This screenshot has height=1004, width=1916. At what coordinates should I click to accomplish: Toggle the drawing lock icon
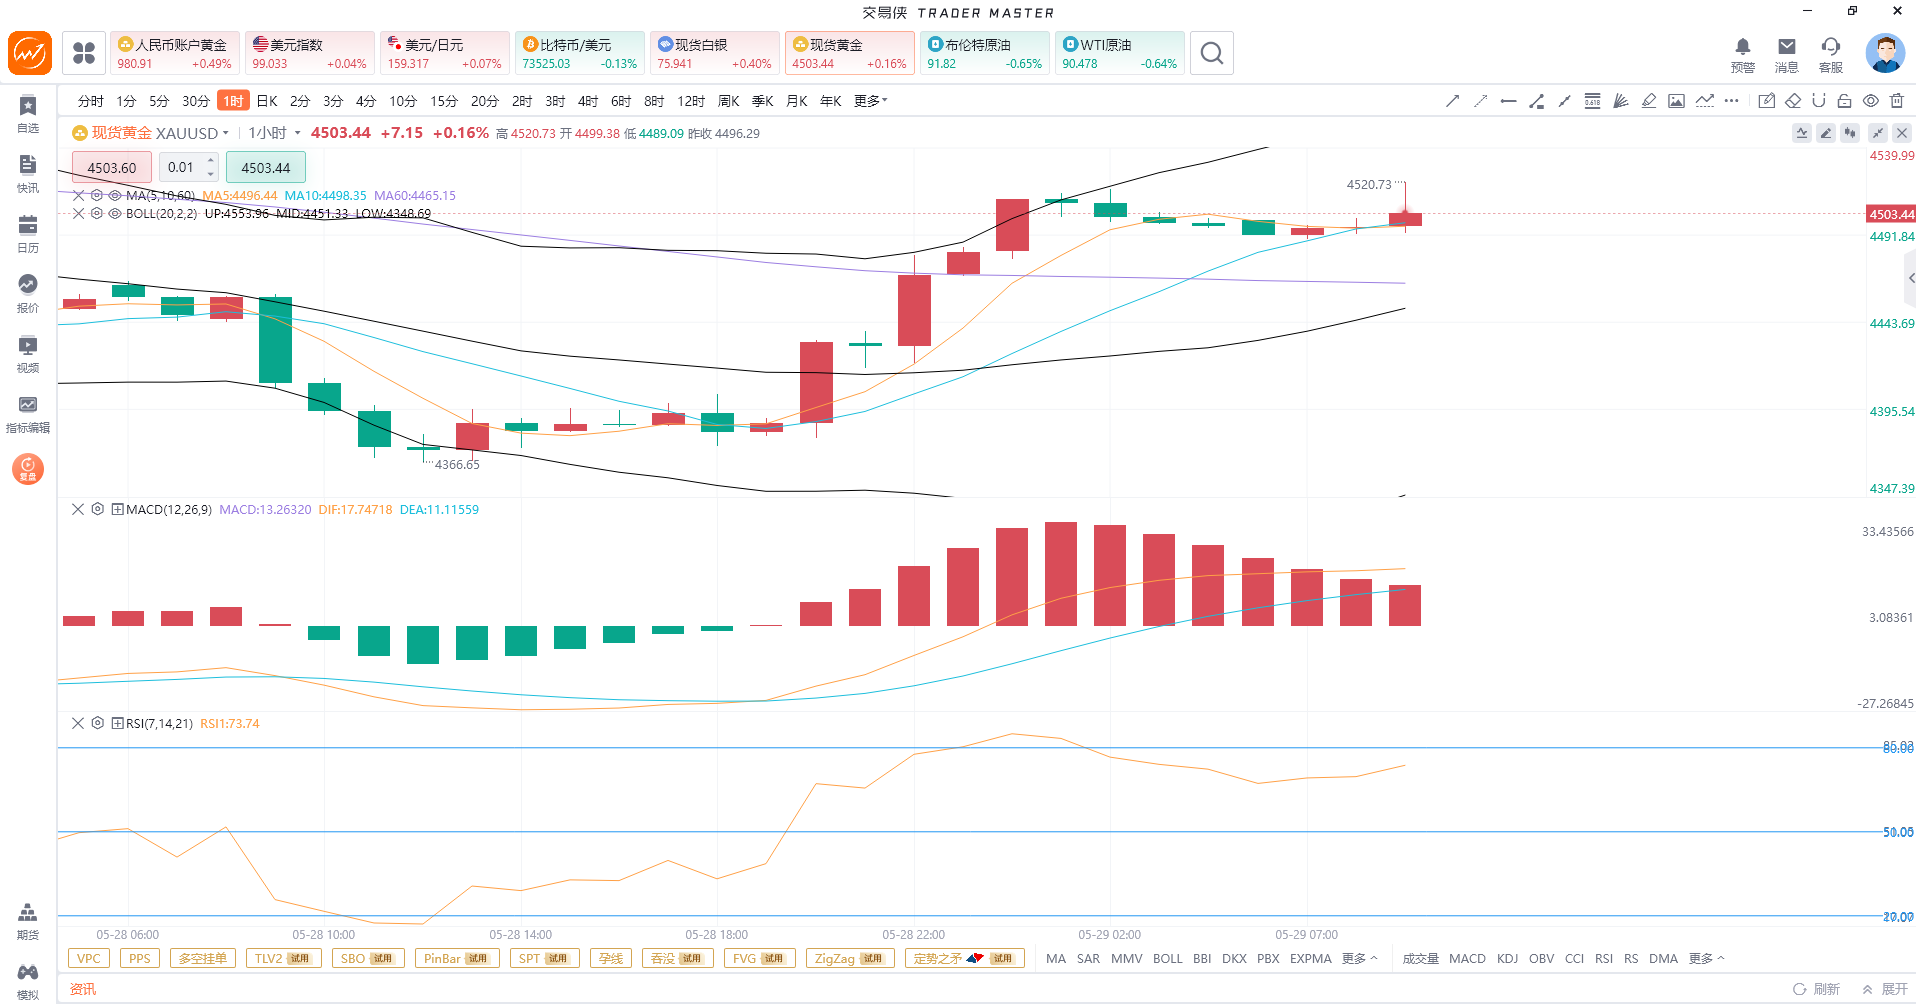(1845, 101)
